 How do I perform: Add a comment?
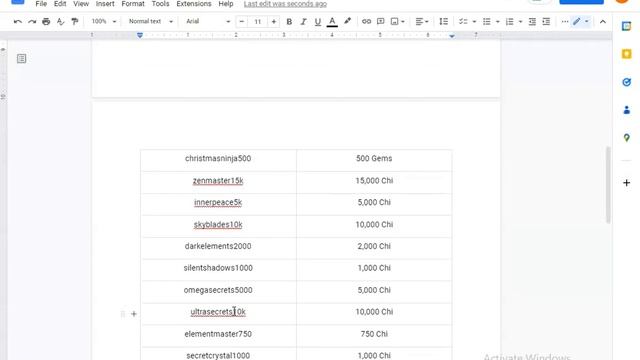coord(380,22)
